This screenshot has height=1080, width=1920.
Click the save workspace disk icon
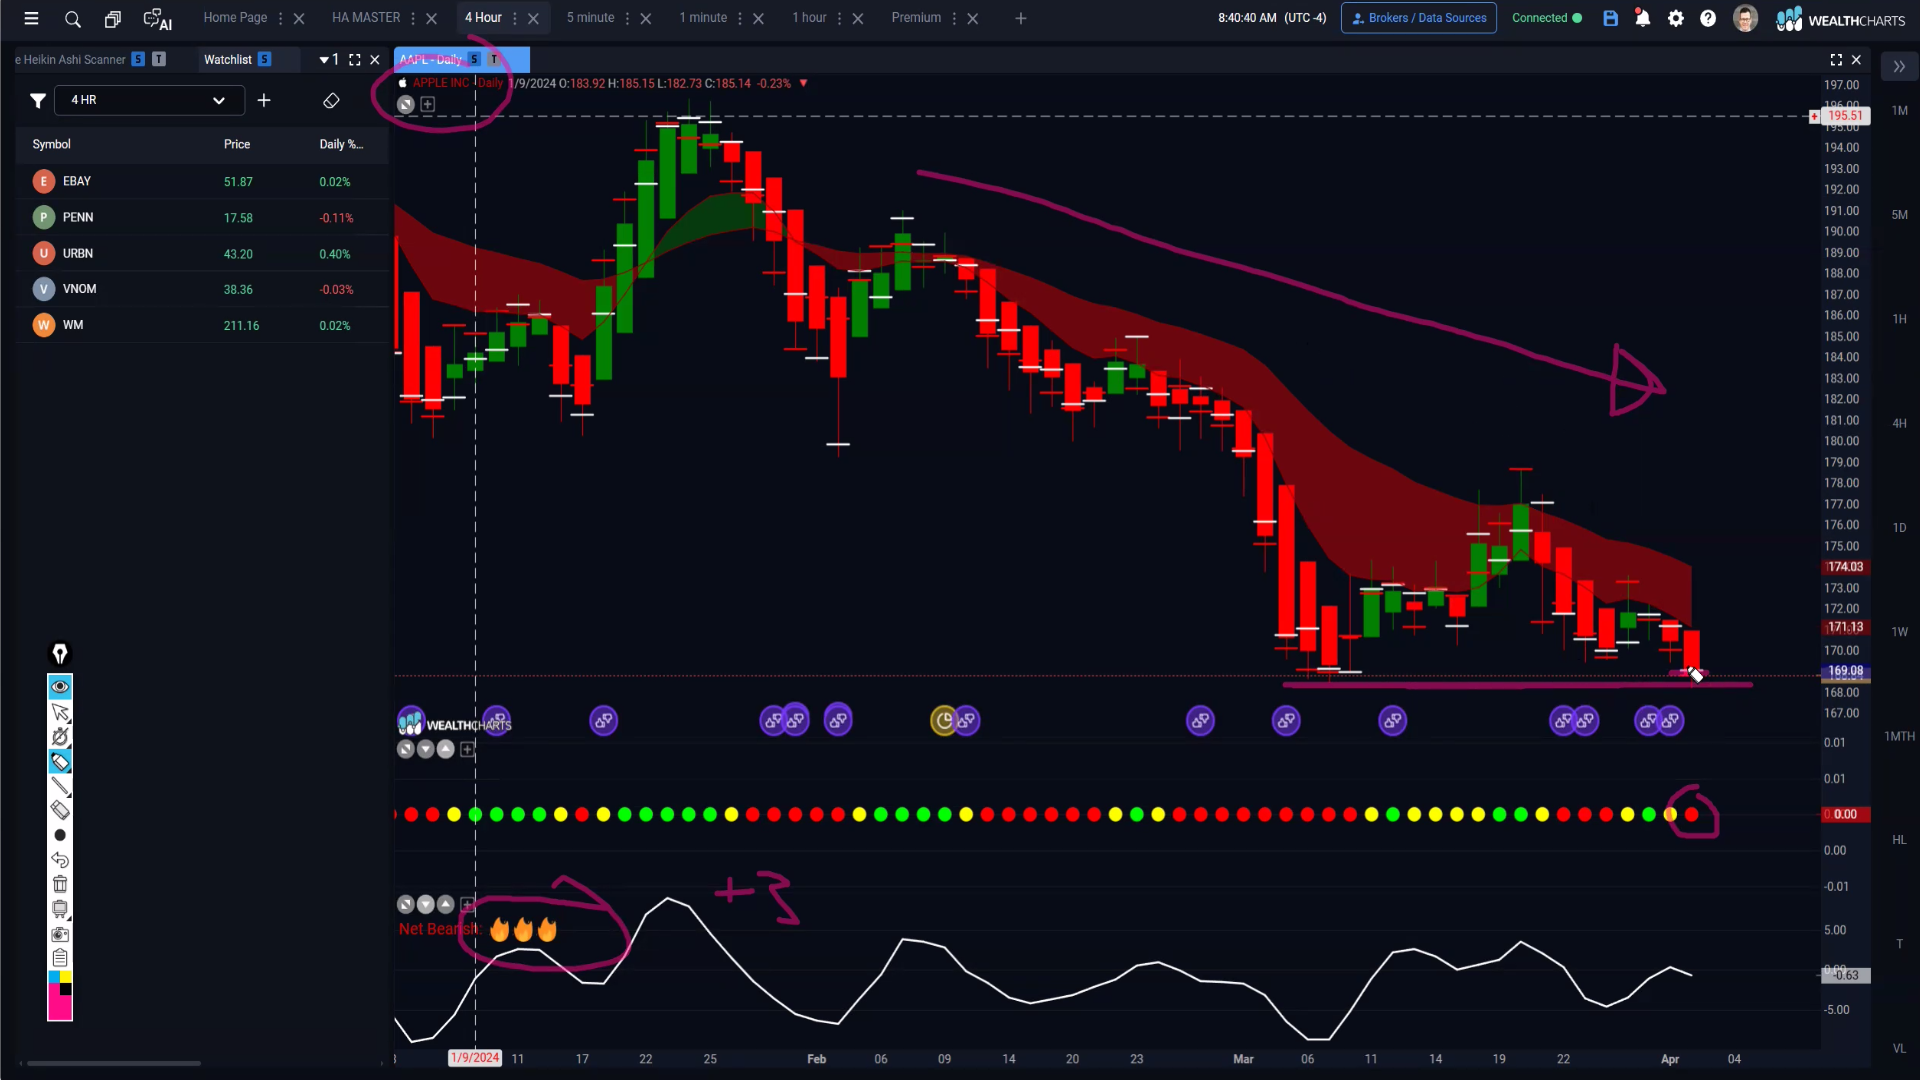pyautogui.click(x=1610, y=18)
